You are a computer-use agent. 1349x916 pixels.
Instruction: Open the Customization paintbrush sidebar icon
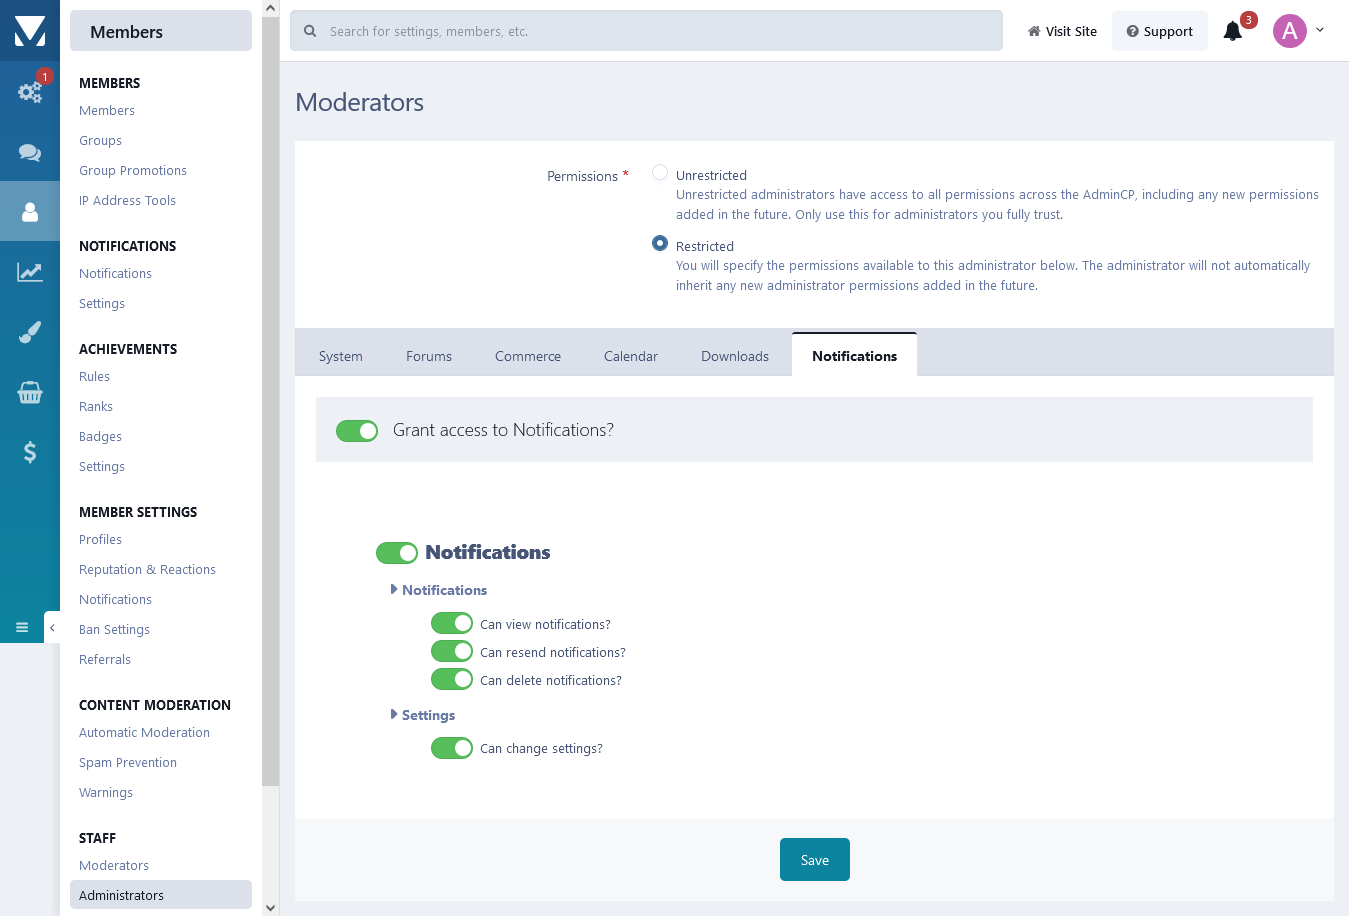[30, 332]
